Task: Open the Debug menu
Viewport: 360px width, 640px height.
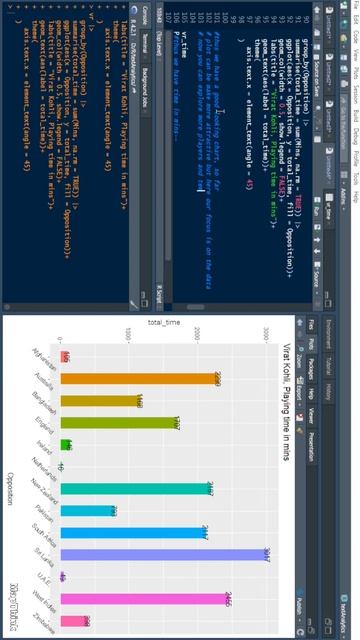Action: [x=355, y=136]
